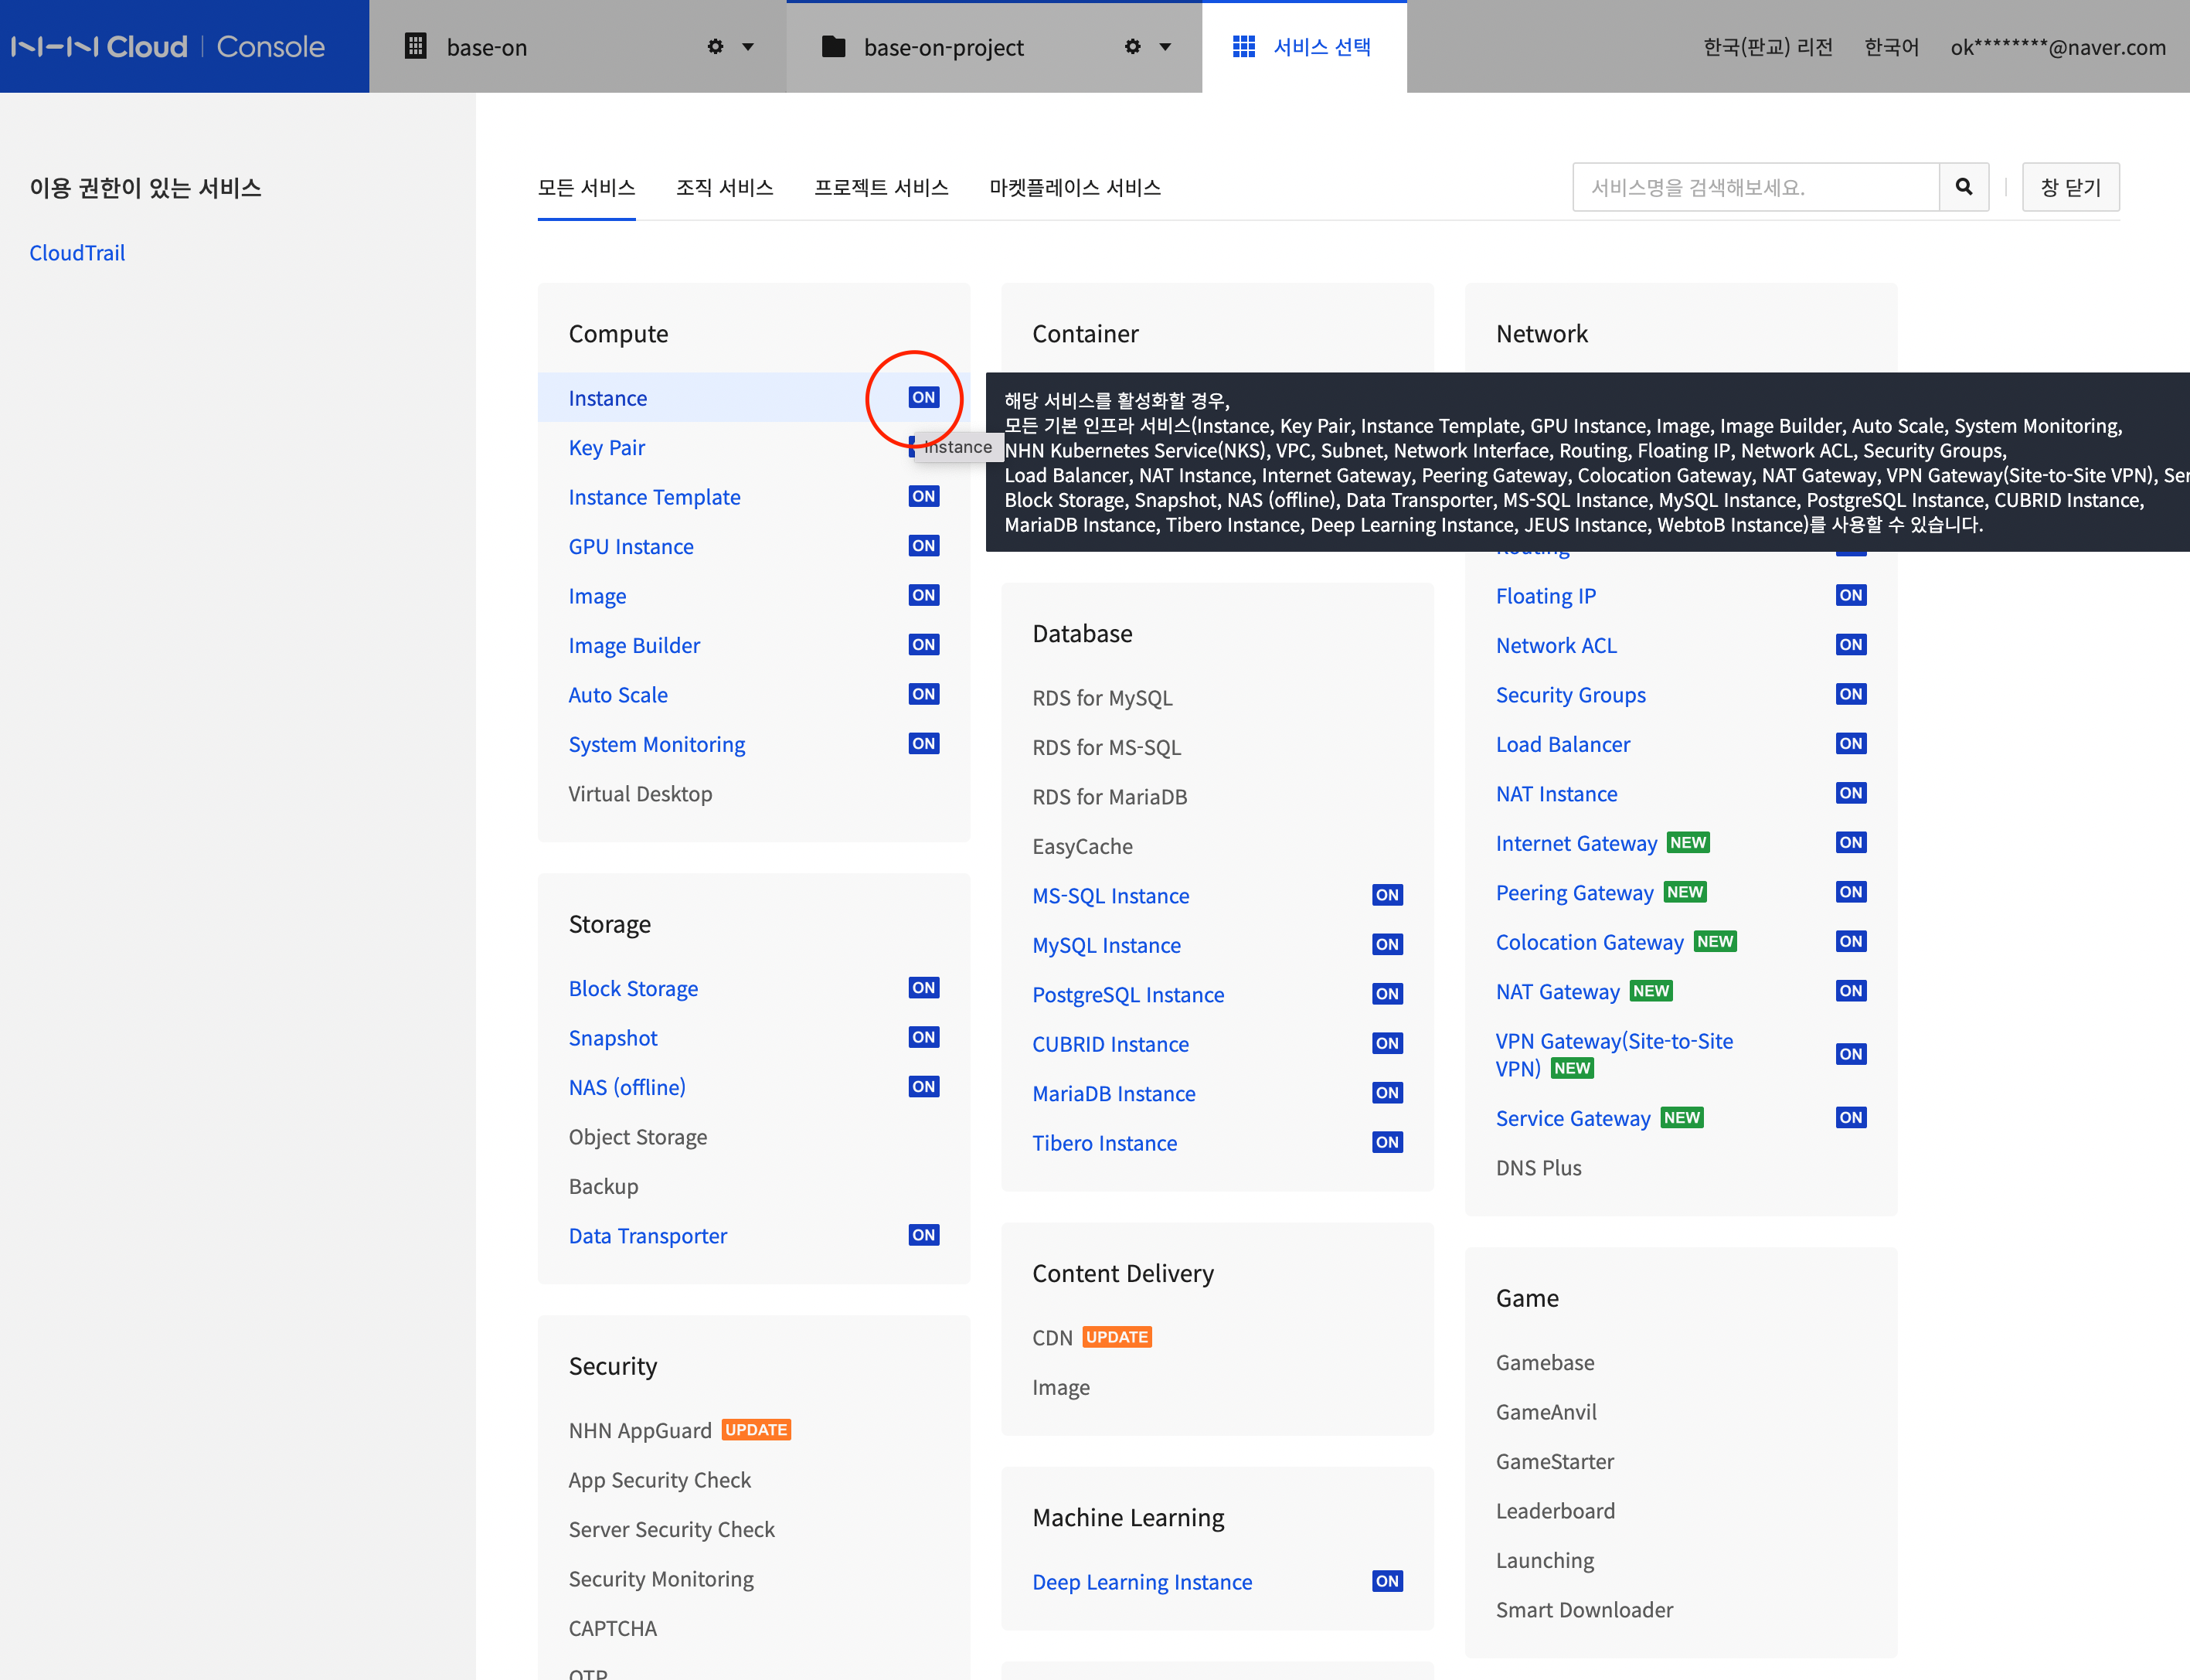Expand the base-on-project dropdown arrow
This screenshot has width=2190, height=1680.
tap(1165, 47)
